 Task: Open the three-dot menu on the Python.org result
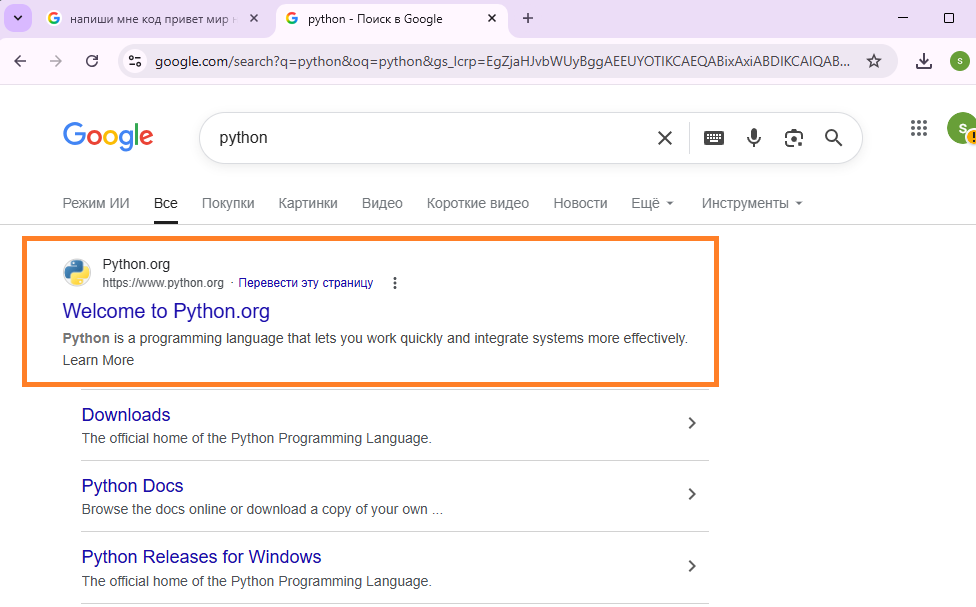coord(395,283)
